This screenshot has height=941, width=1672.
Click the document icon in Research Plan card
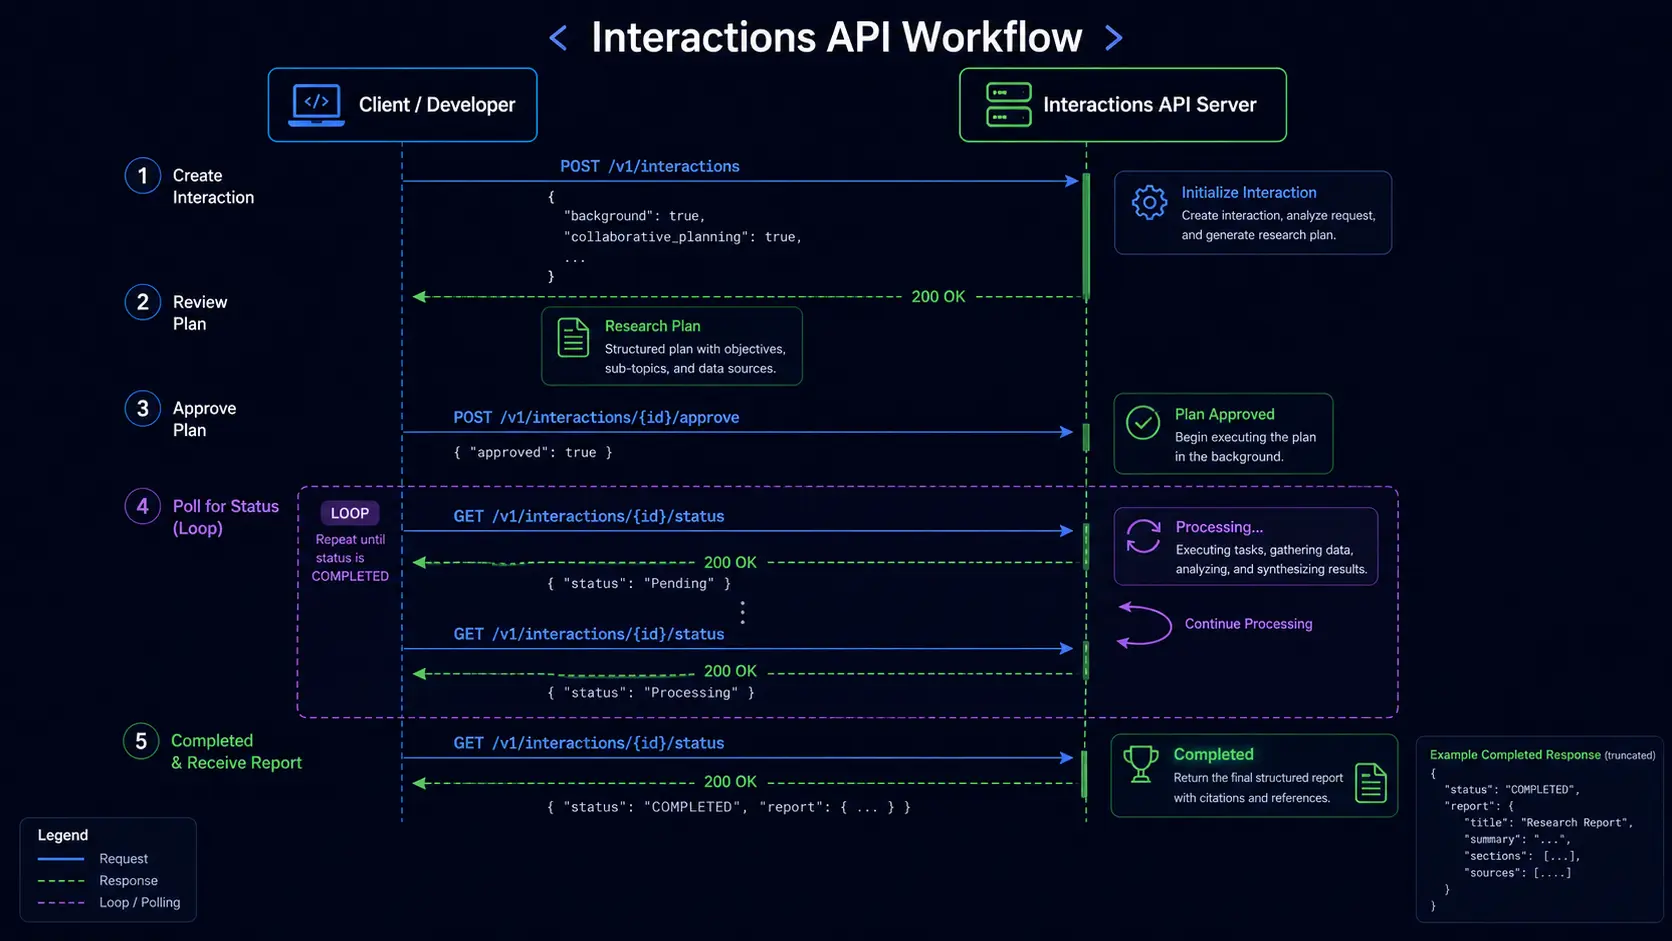point(573,338)
